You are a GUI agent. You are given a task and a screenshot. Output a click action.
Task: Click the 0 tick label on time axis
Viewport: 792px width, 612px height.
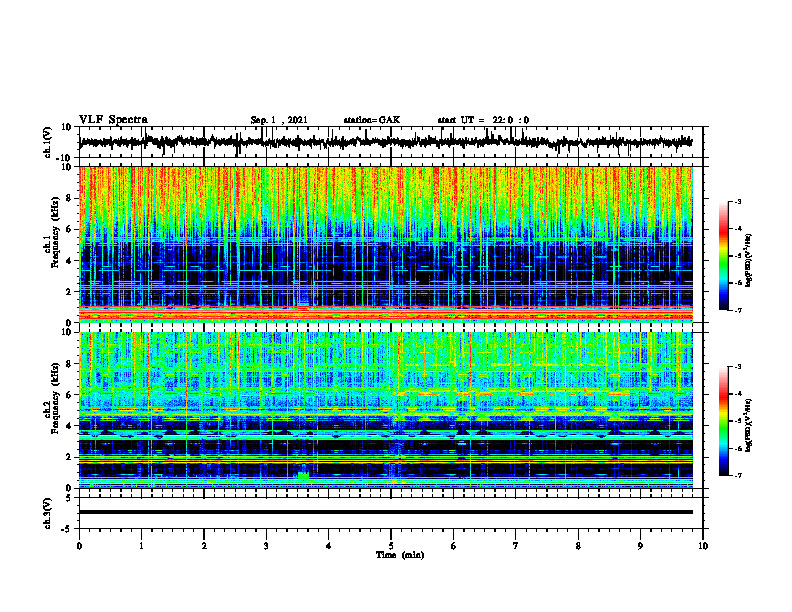click(x=79, y=546)
